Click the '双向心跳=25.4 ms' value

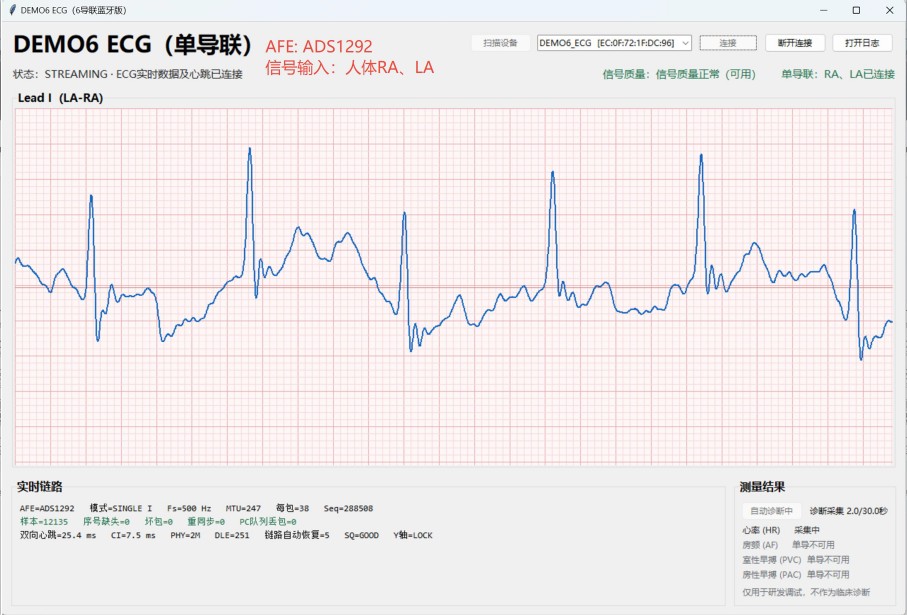[x=58, y=535]
